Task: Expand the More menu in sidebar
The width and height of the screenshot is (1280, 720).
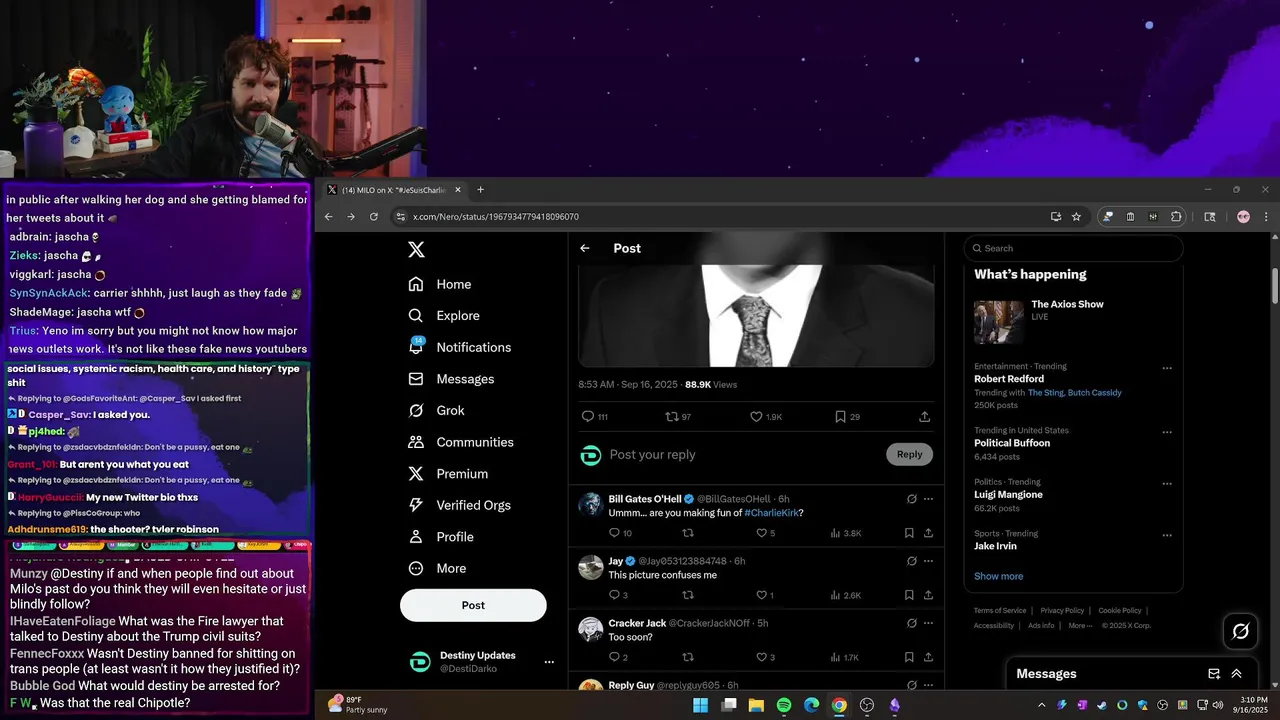Action: pyautogui.click(x=438, y=568)
